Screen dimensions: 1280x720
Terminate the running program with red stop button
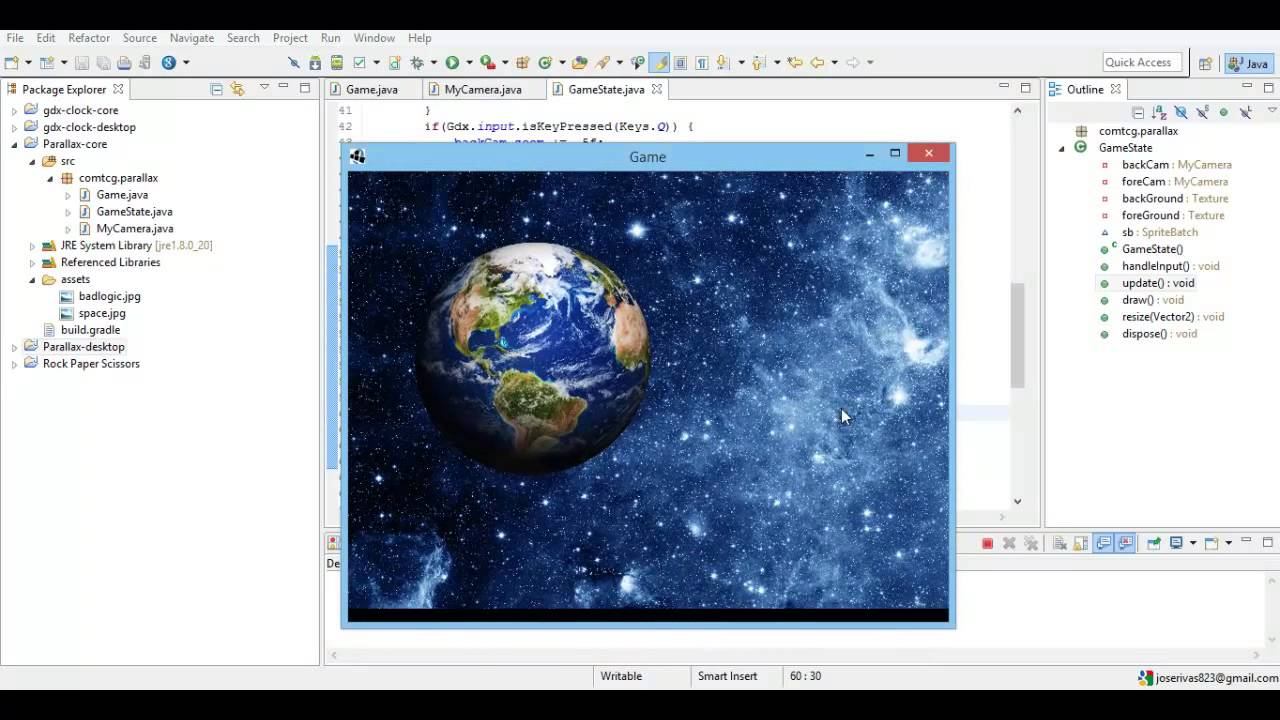coord(987,543)
